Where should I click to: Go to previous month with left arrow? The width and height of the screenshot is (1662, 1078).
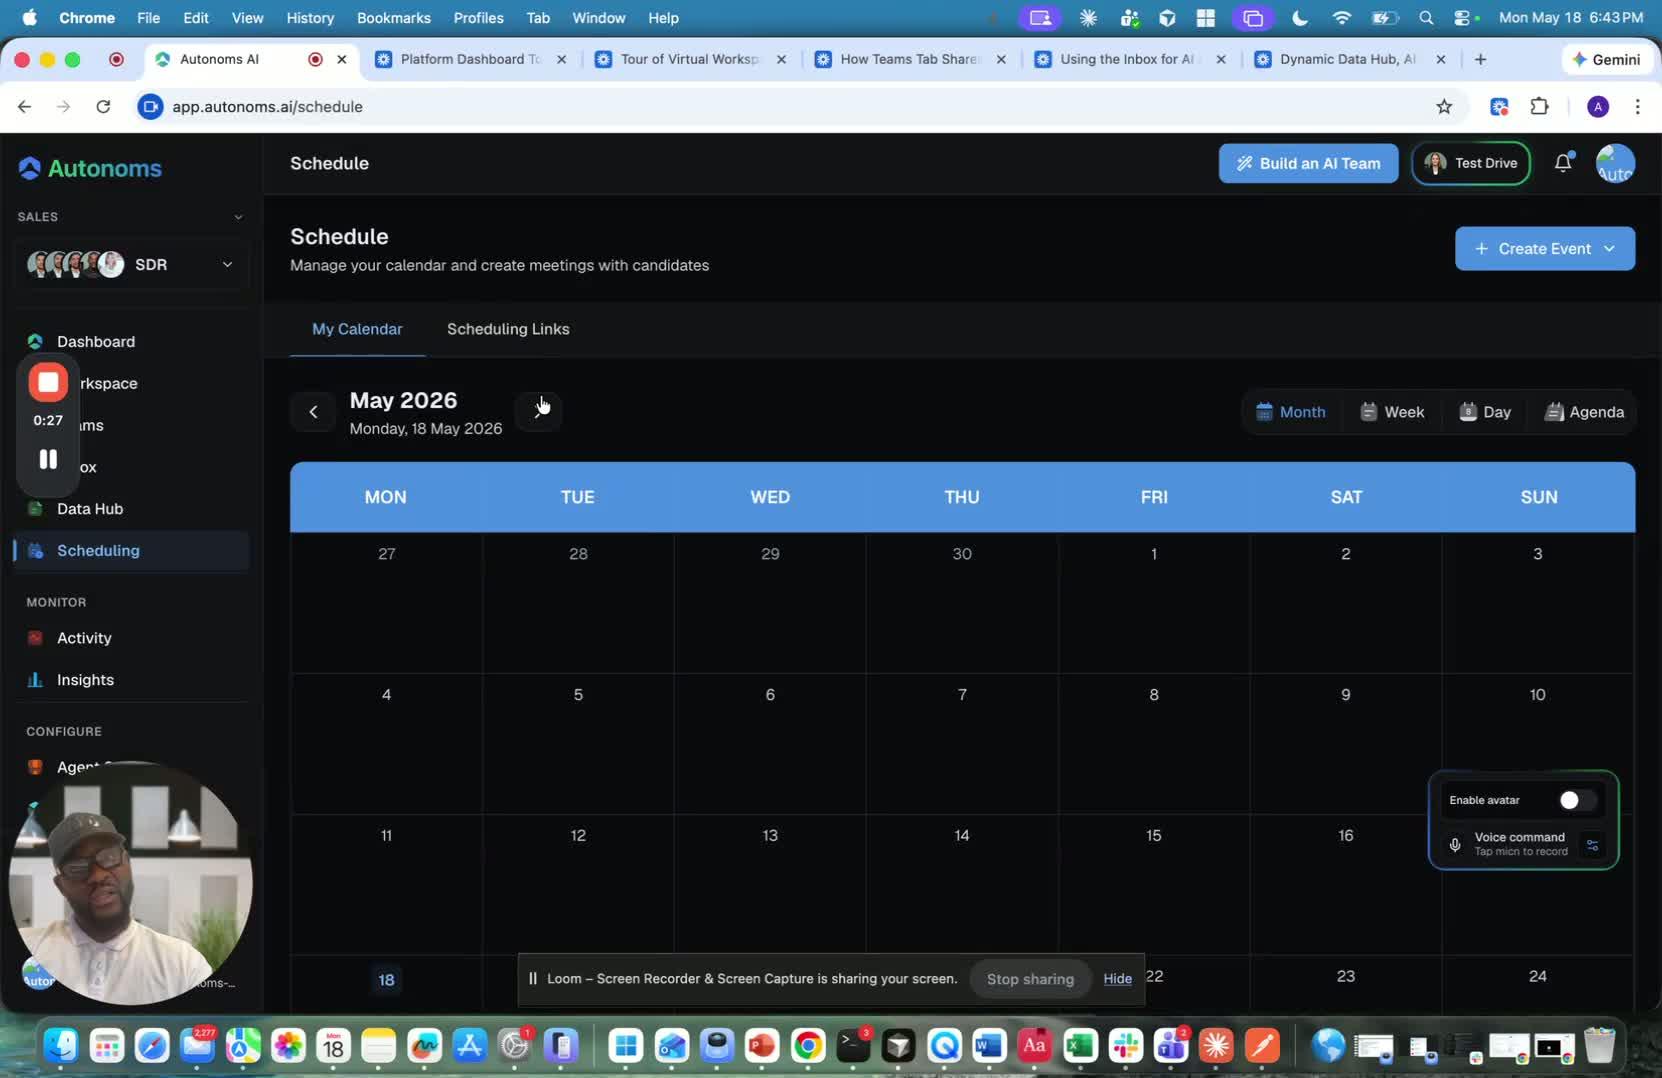[x=313, y=412]
